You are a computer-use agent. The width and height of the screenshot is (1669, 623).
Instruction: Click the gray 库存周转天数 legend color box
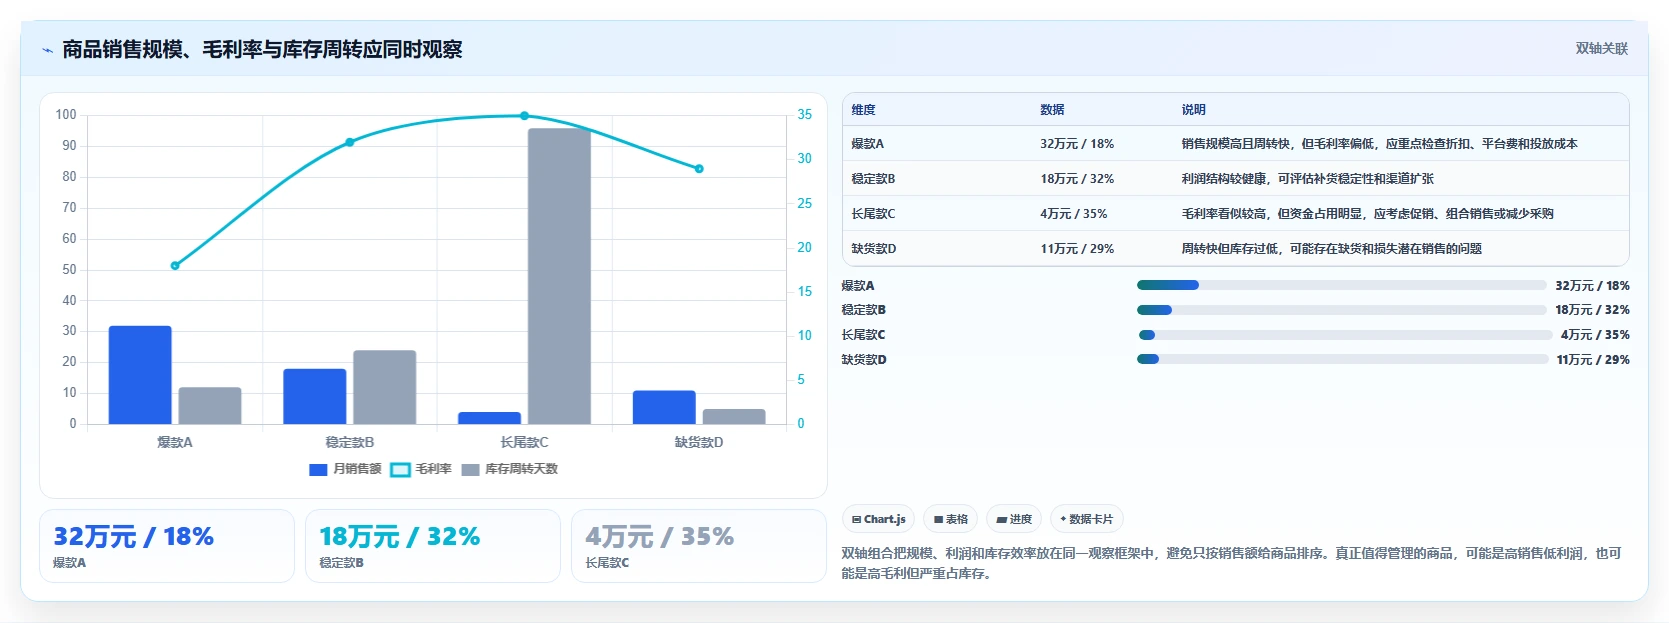[471, 470]
